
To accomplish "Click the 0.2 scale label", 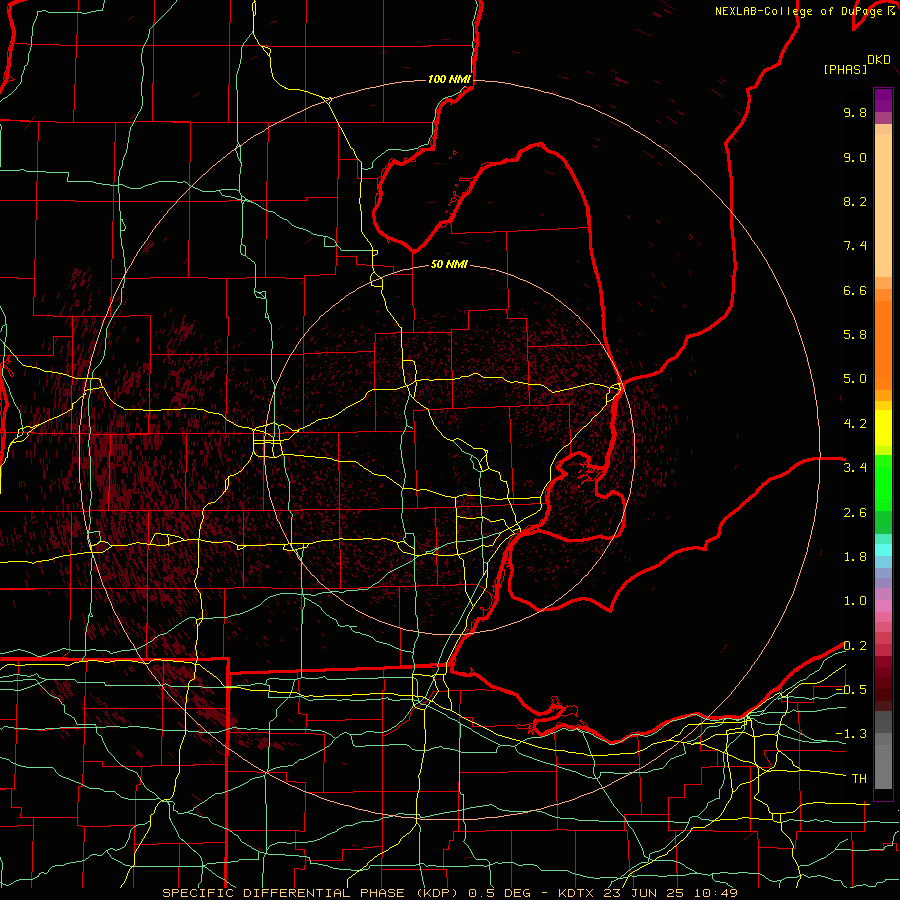I will (x=855, y=646).
